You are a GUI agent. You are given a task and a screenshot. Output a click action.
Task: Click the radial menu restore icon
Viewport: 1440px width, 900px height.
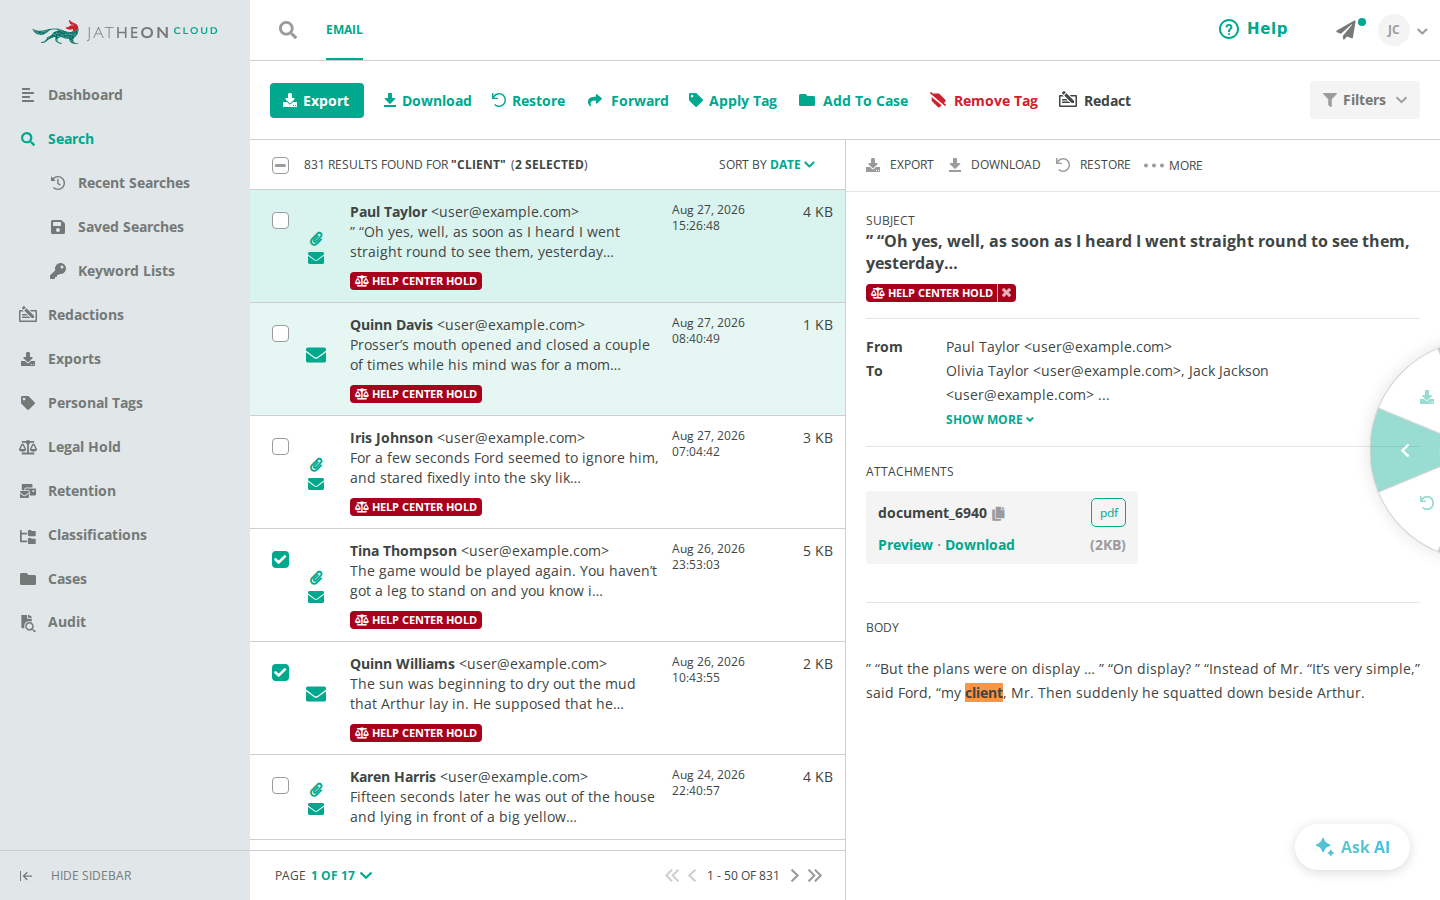(1427, 502)
